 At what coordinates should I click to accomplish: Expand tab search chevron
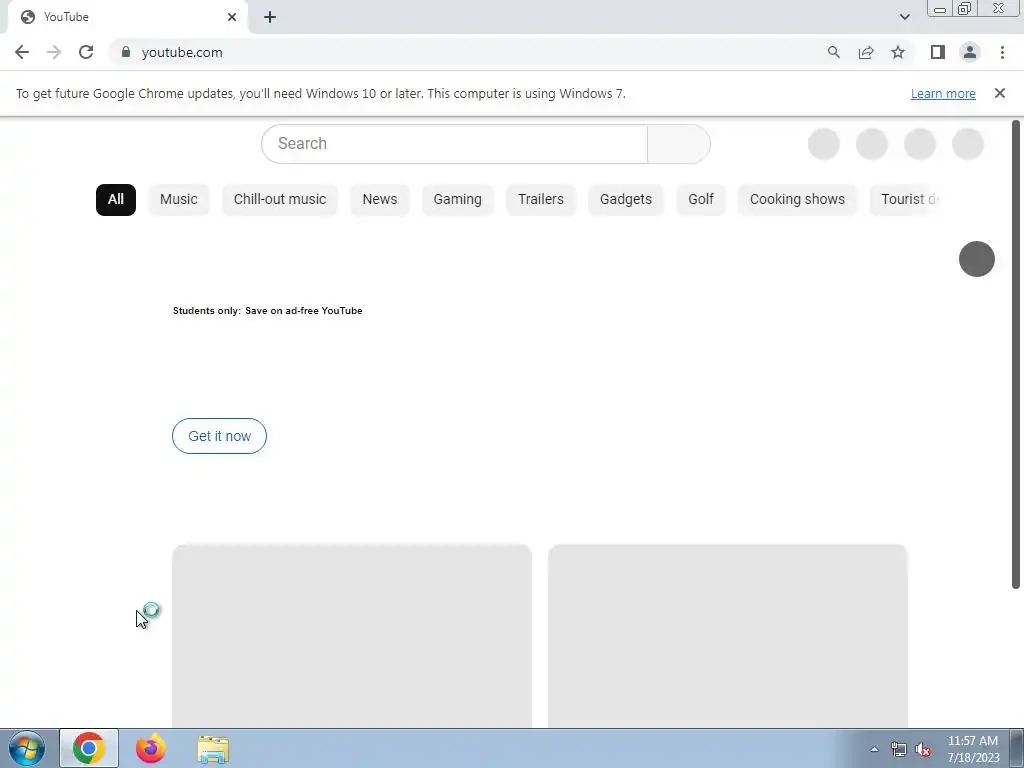(904, 17)
